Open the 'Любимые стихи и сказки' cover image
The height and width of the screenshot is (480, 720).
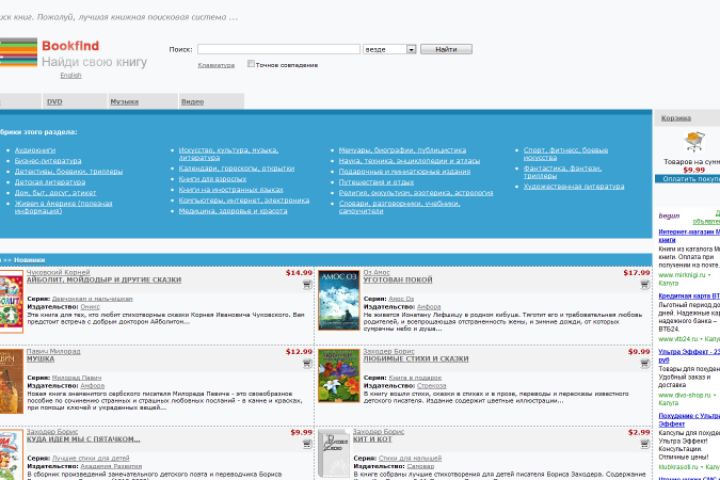[x=339, y=376]
